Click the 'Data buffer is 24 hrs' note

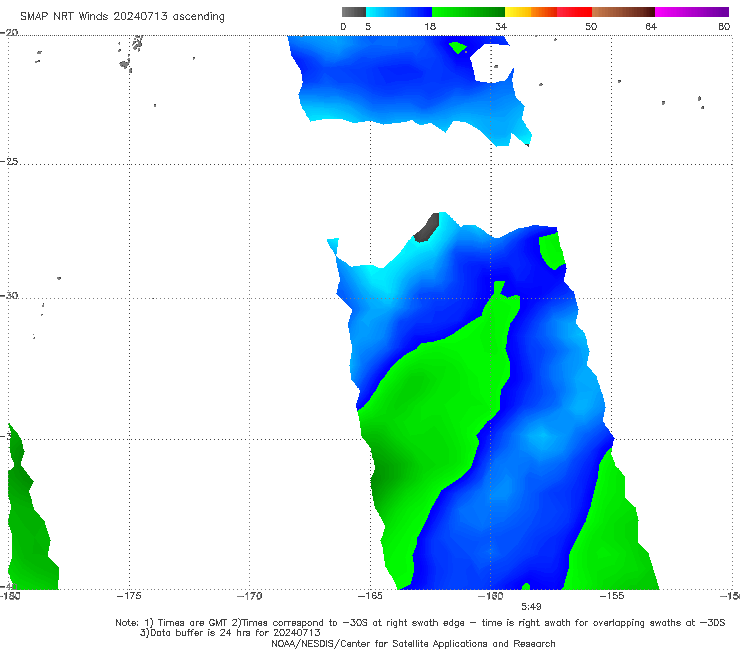coord(230,633)
